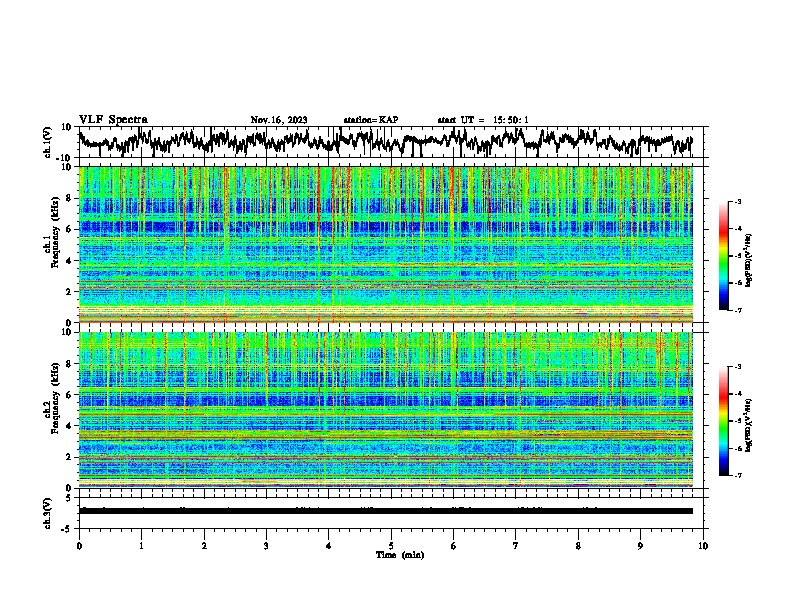Click the "station=KAP" label
The image size is (792, 612).
point(371,120)
